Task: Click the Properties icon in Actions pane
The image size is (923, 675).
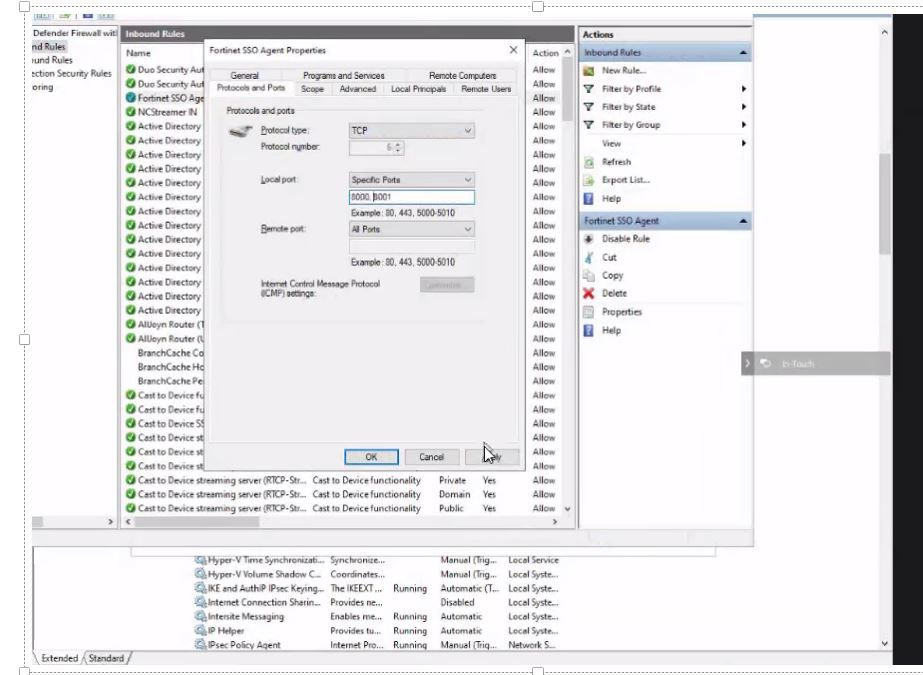Action: [588, 312]
